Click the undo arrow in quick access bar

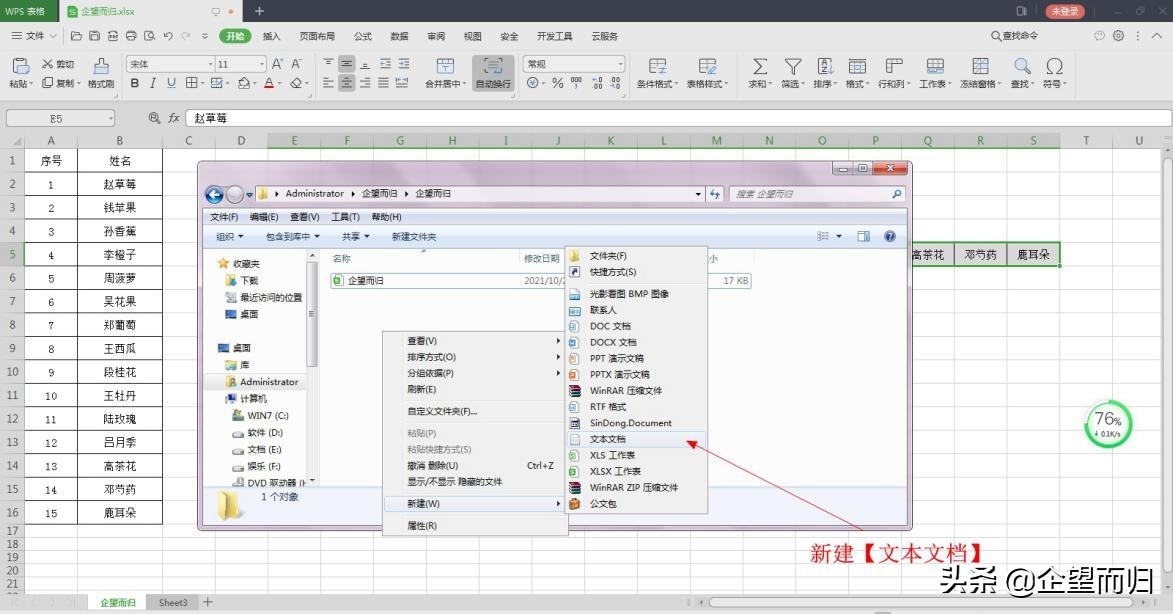(x=168, y=35)
